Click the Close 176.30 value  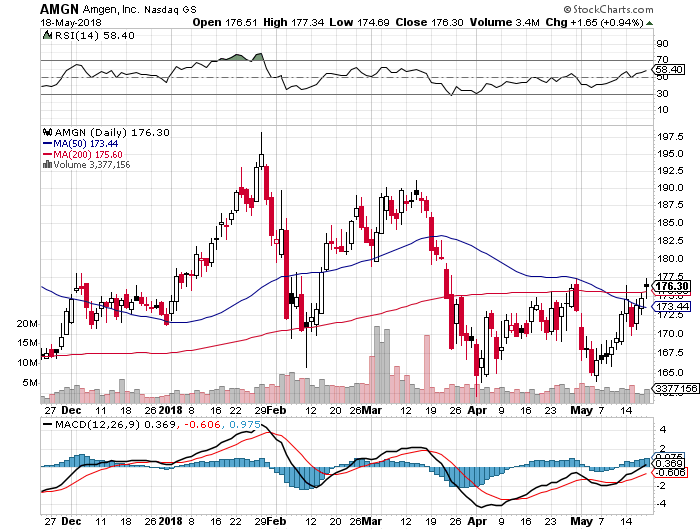[x=429, y=22]
